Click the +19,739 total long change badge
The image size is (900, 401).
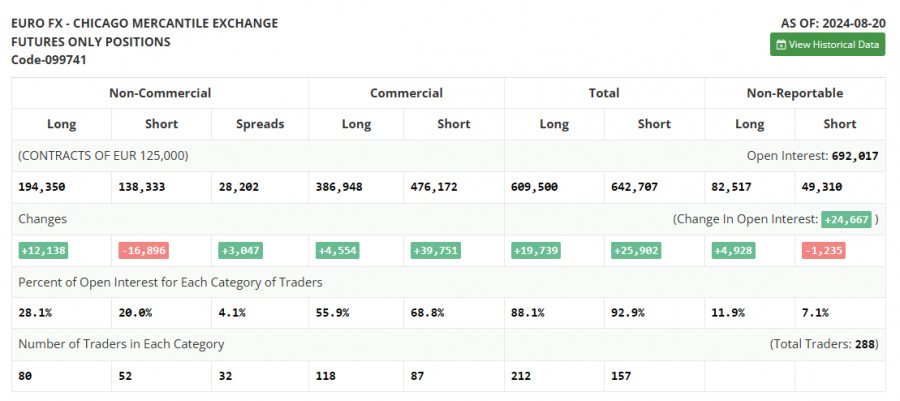(x=537, y=250)
